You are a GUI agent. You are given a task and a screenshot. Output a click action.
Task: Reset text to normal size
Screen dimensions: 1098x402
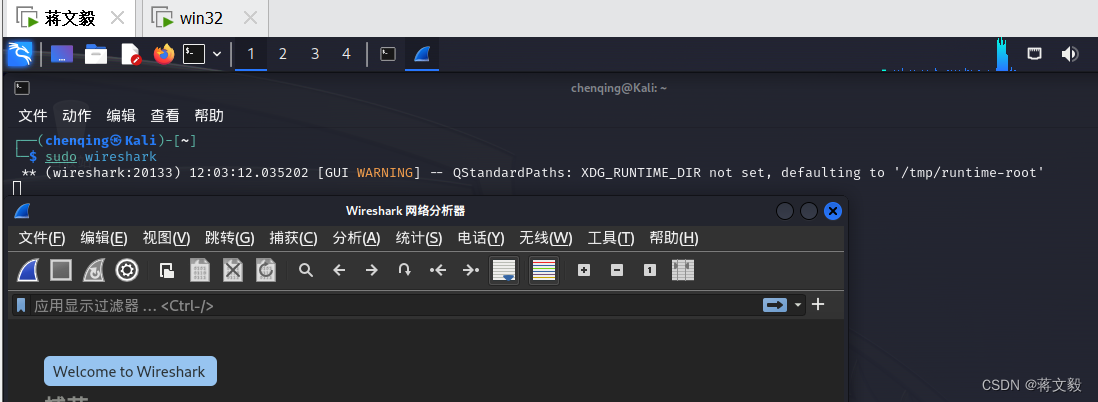click(650, 270)
